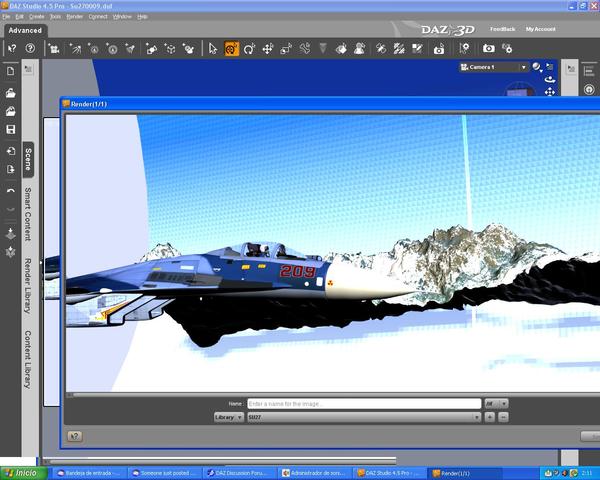600x480 pixels.
Task: Open the image format dropdown beside Name field
Action: tap(496, 403)
